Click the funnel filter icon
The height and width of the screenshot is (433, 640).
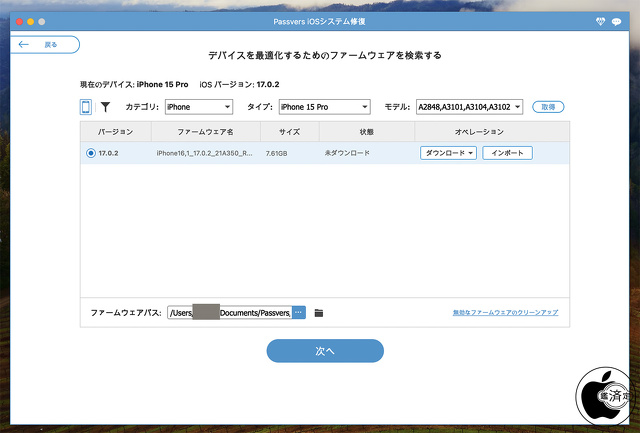pos(106,107)
